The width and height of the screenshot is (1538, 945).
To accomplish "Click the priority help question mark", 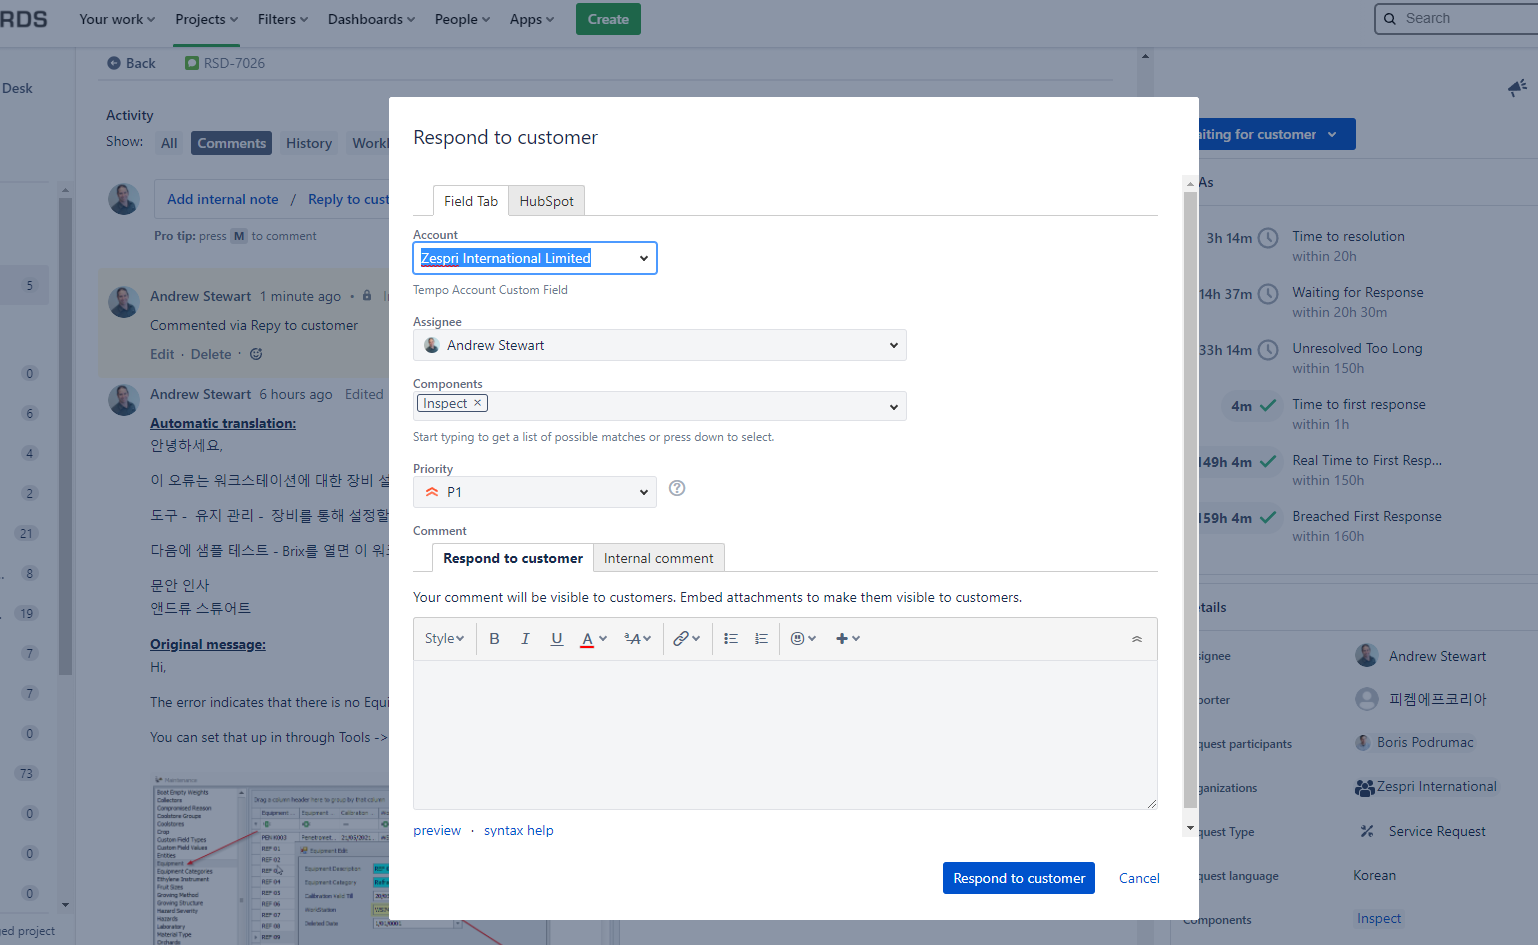I will [x=677, y=488].
